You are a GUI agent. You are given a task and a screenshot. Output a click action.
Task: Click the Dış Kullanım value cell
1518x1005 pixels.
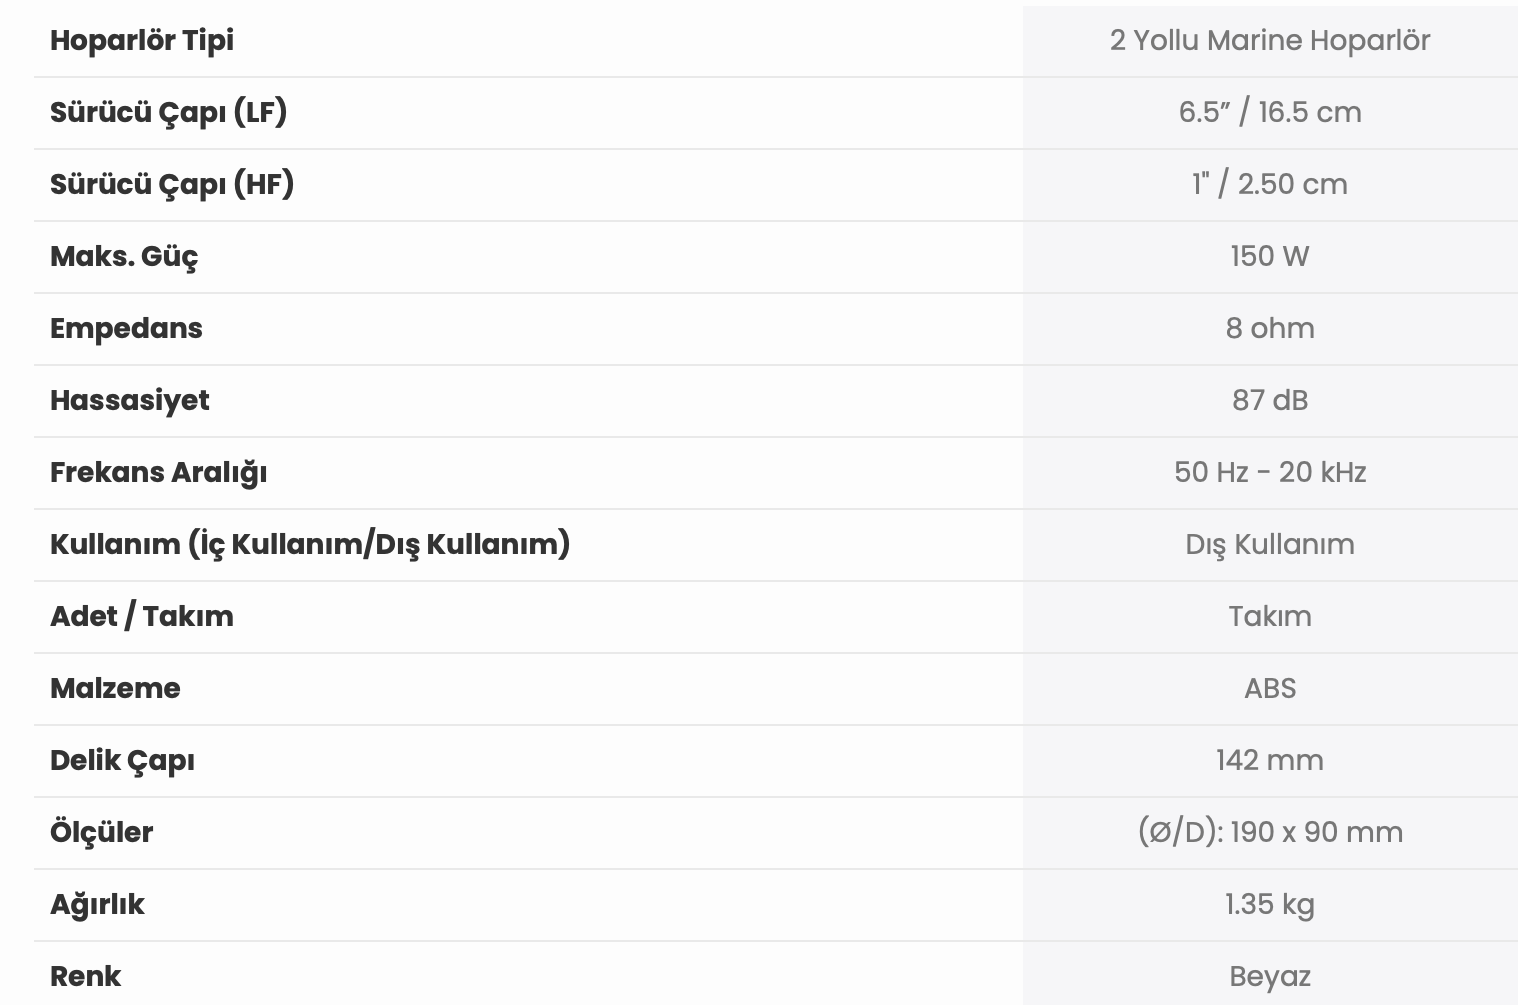(1270, 545)
